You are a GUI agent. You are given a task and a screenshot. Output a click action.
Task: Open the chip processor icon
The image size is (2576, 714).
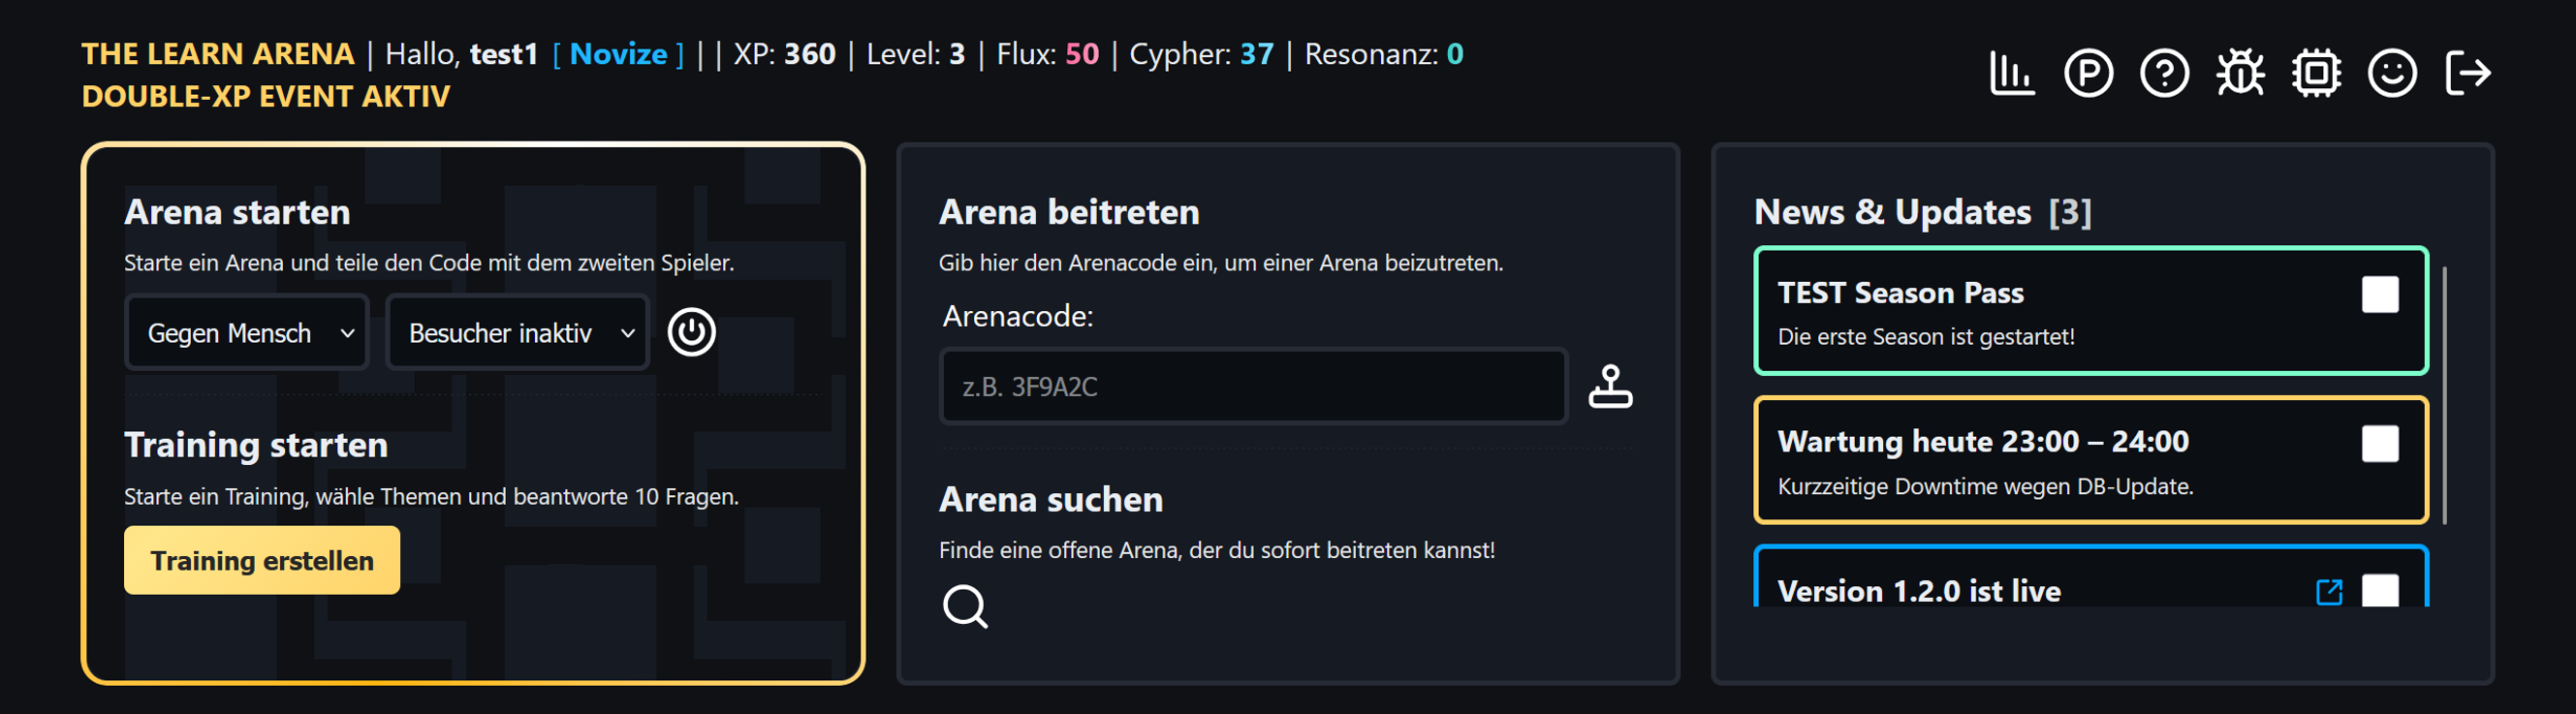pyautogui.click(x=2316, y=73)
